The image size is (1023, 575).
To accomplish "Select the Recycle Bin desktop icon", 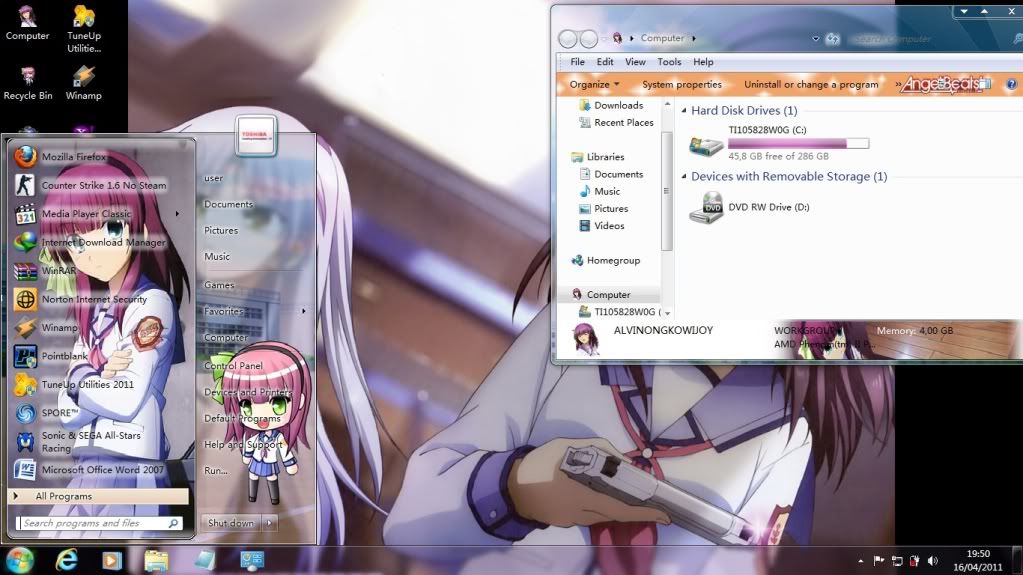I will [27, 83].
